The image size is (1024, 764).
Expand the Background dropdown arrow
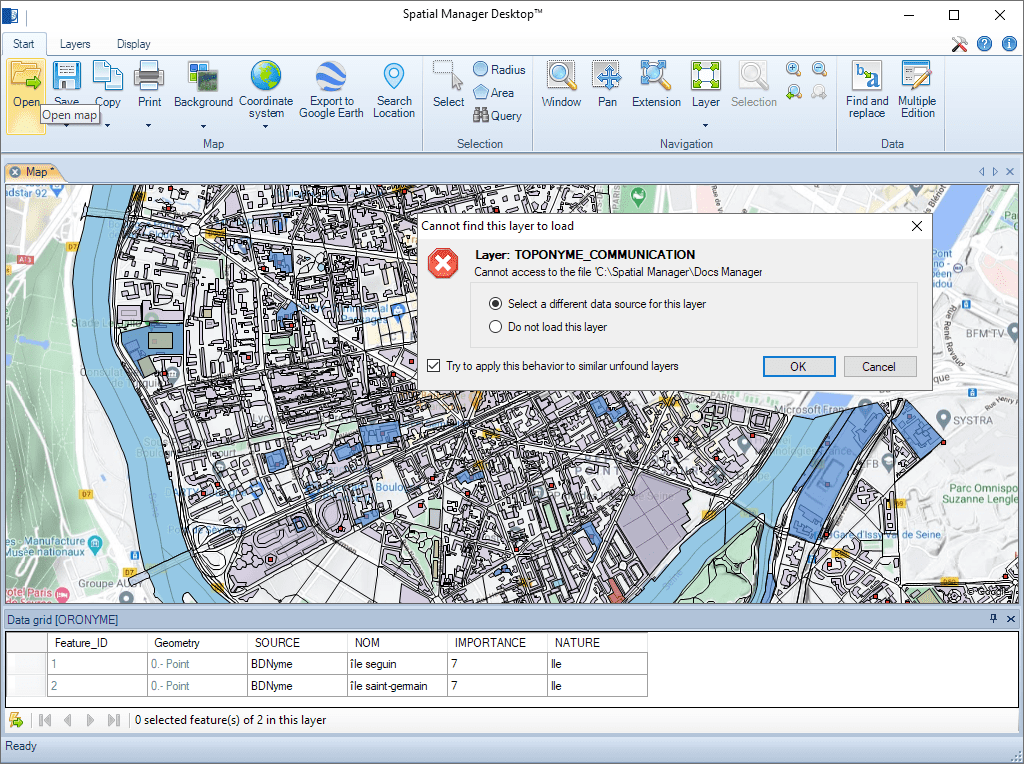pos(203,126)
